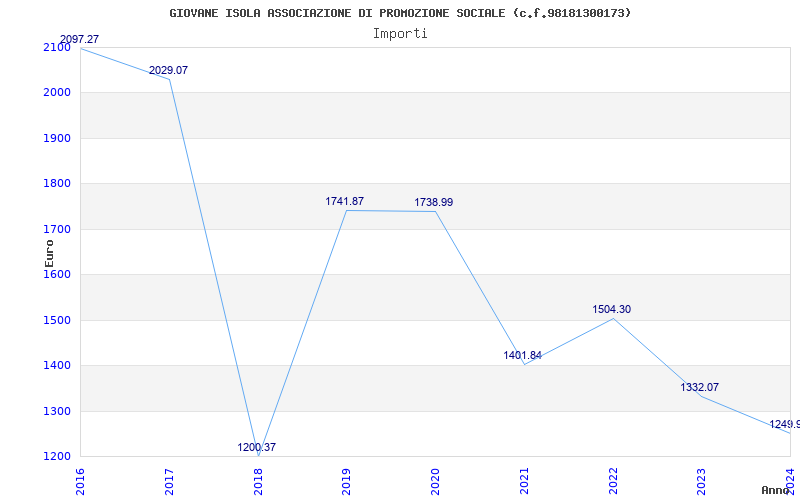Click the 2017 year label
Viewport: 800px width, 500px height.
click(x=169, y=481)
